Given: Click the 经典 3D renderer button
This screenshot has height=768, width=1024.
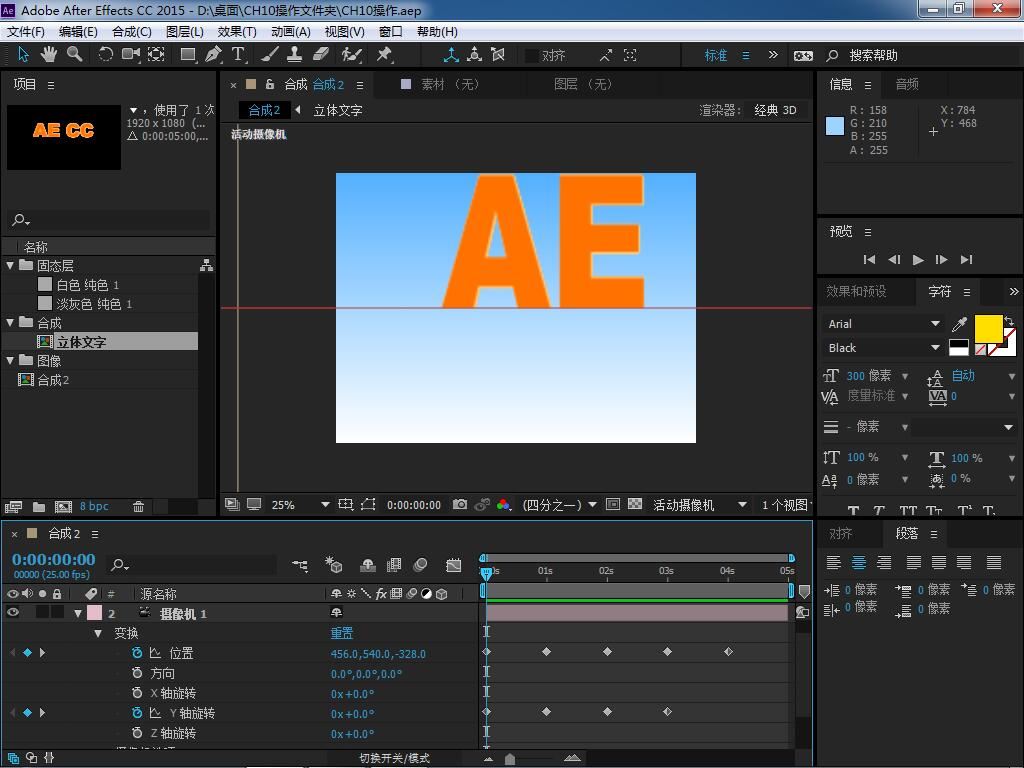Looking at the screenshot, I should tap(775, 110).
